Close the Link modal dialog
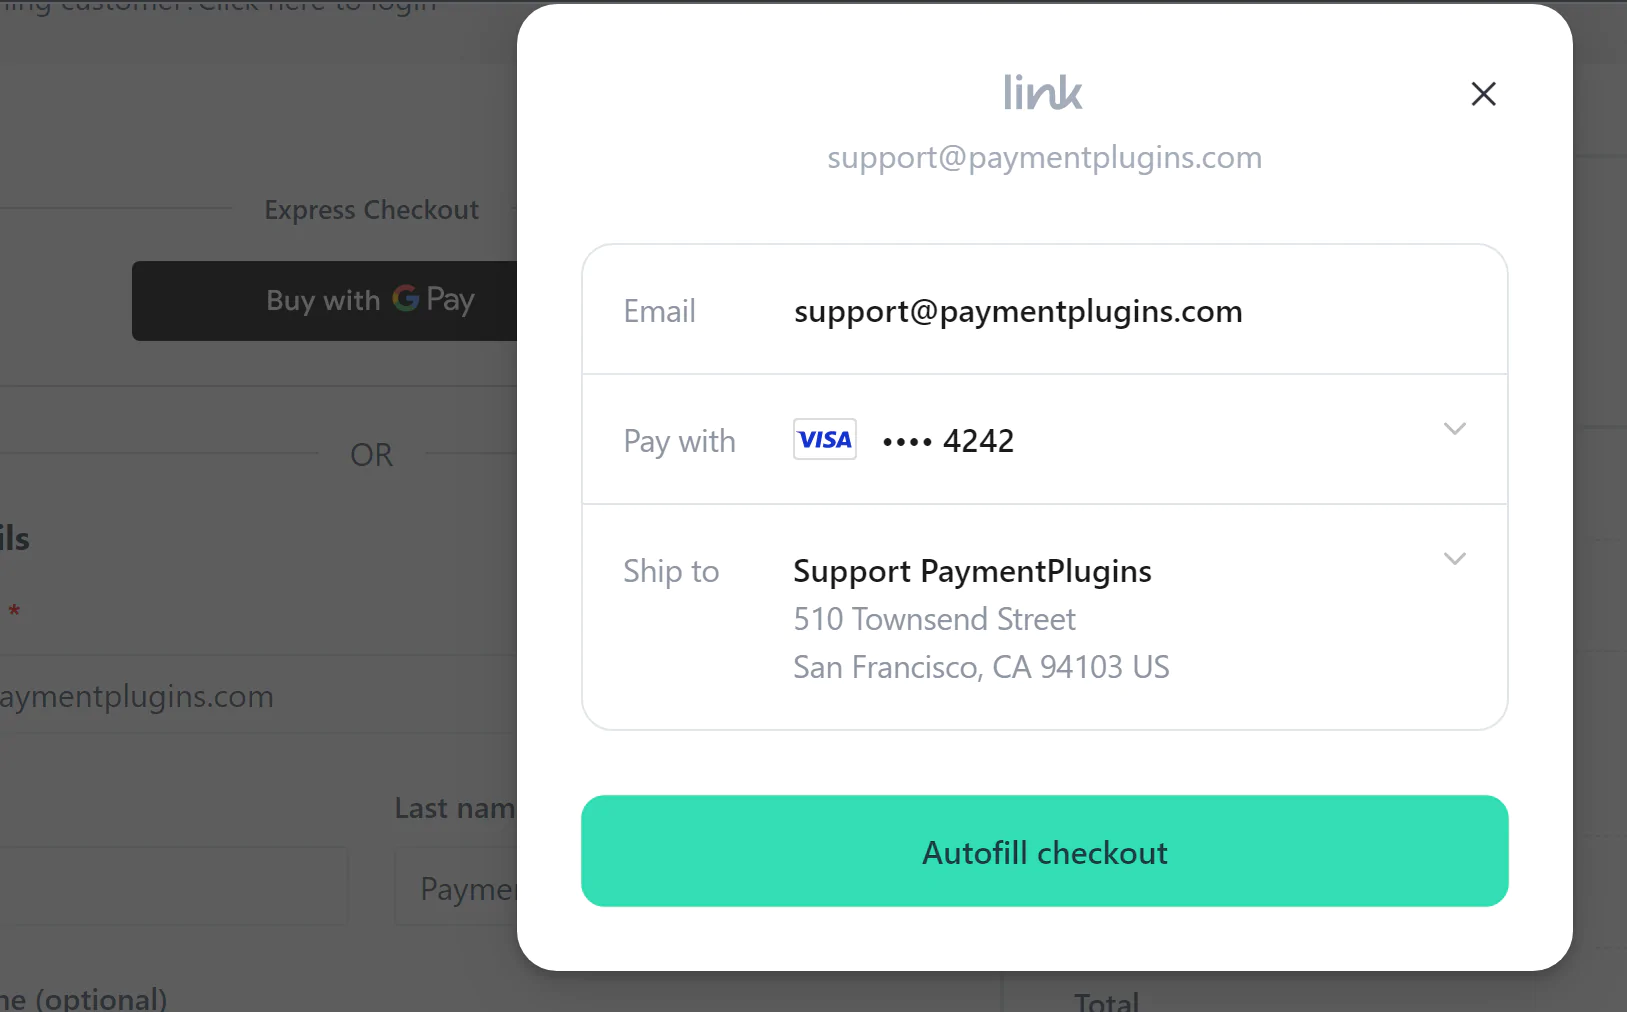This screenshot has height=1012, width=1627. tap(1483, 94)
